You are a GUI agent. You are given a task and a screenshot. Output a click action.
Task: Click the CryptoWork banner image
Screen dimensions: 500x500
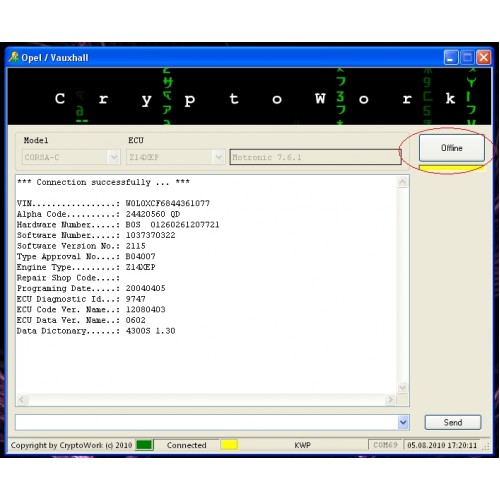(249, 97)
